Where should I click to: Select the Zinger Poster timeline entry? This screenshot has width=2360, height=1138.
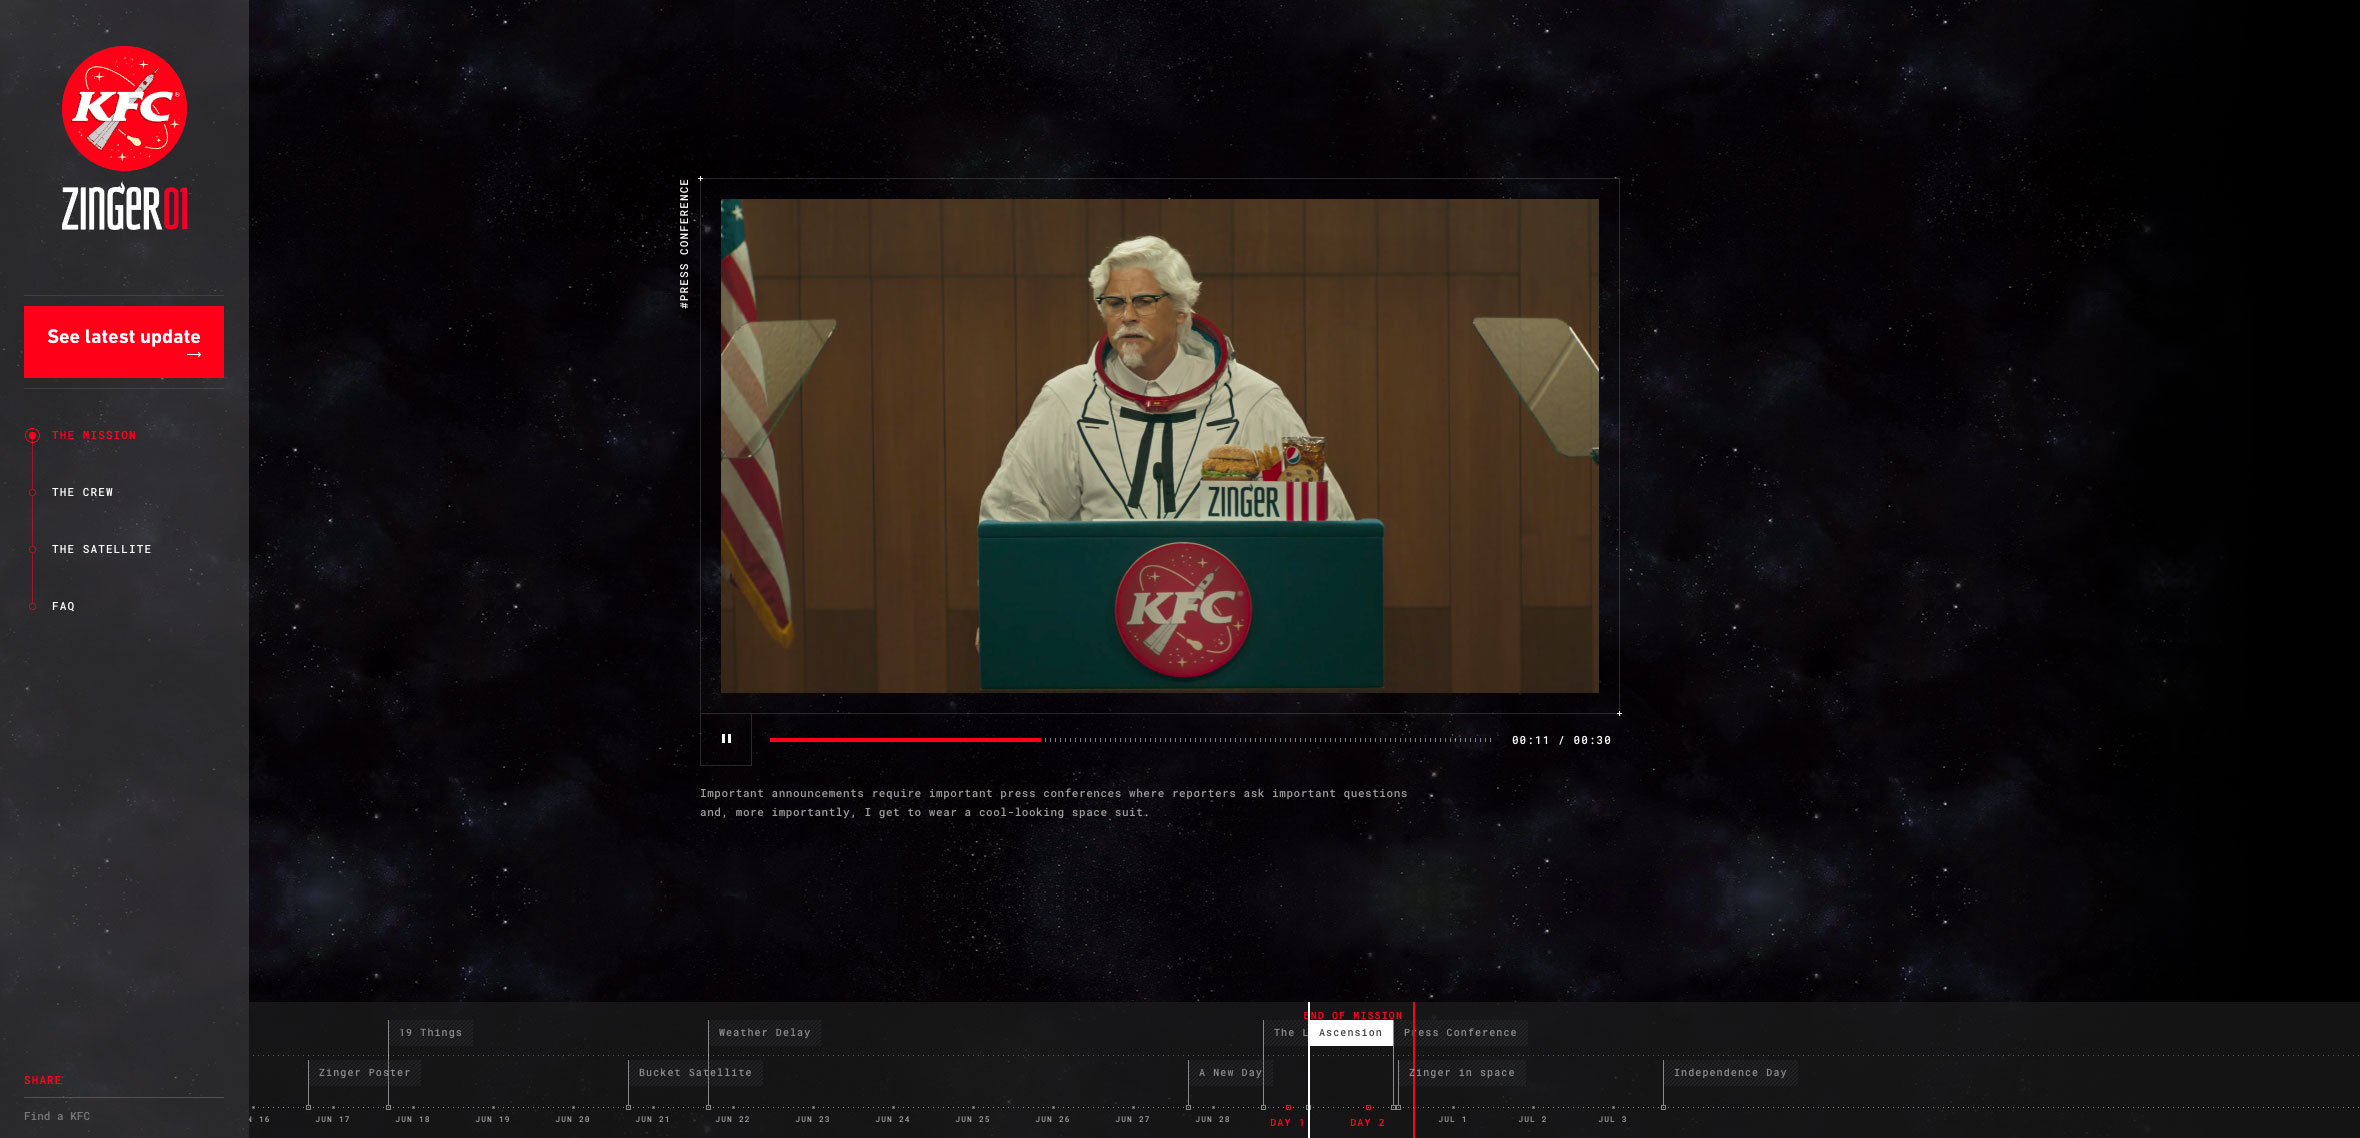365,1073
